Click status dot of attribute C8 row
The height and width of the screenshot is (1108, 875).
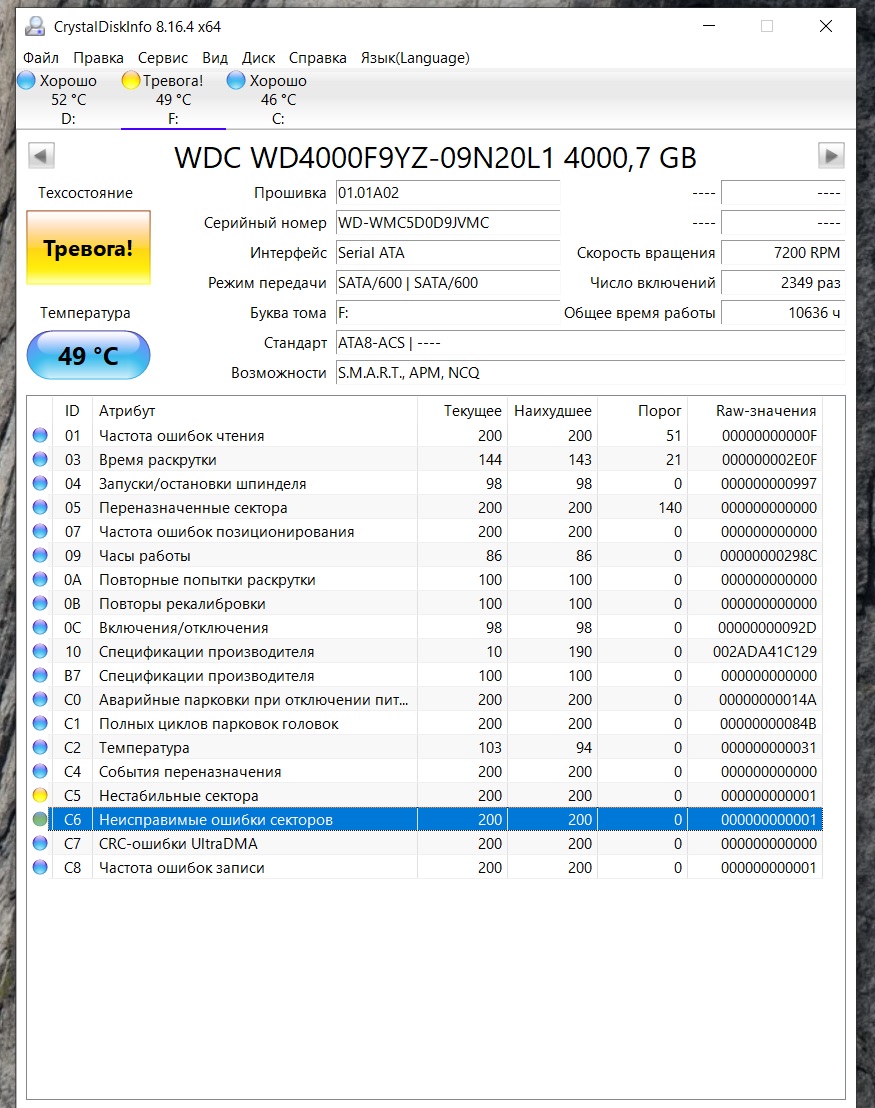pos(40,868)
